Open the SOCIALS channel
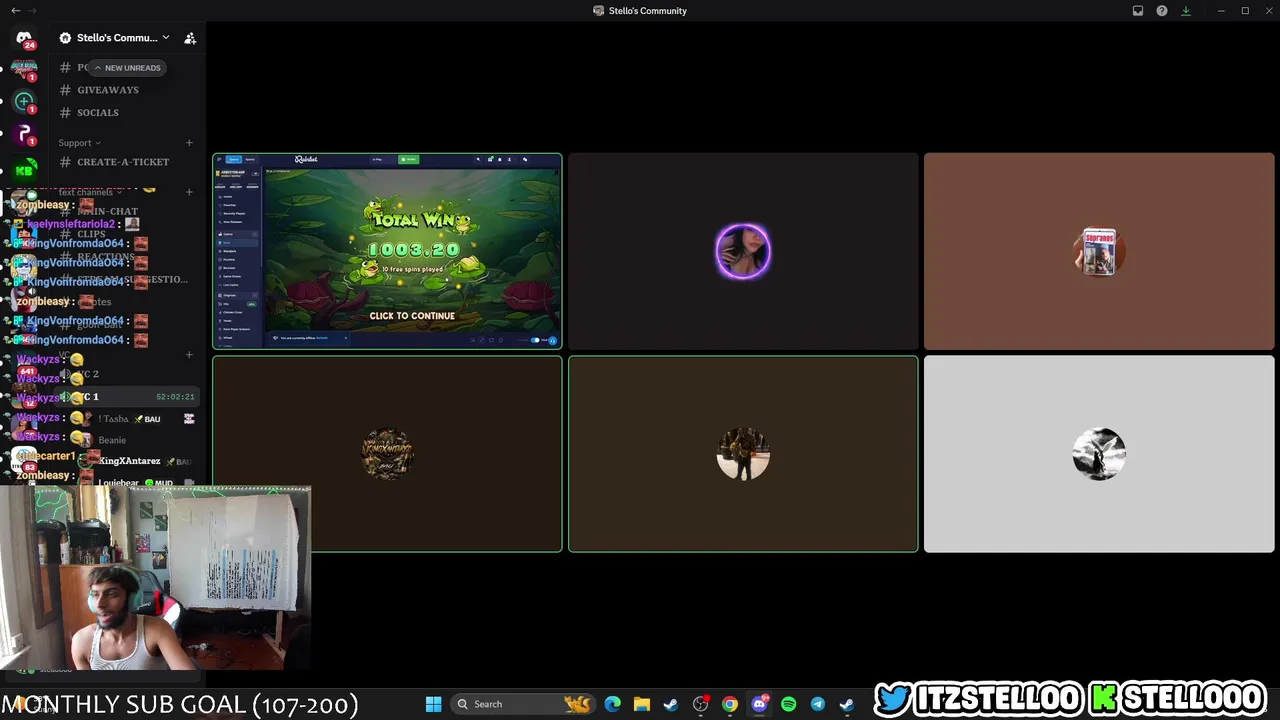 98,113
